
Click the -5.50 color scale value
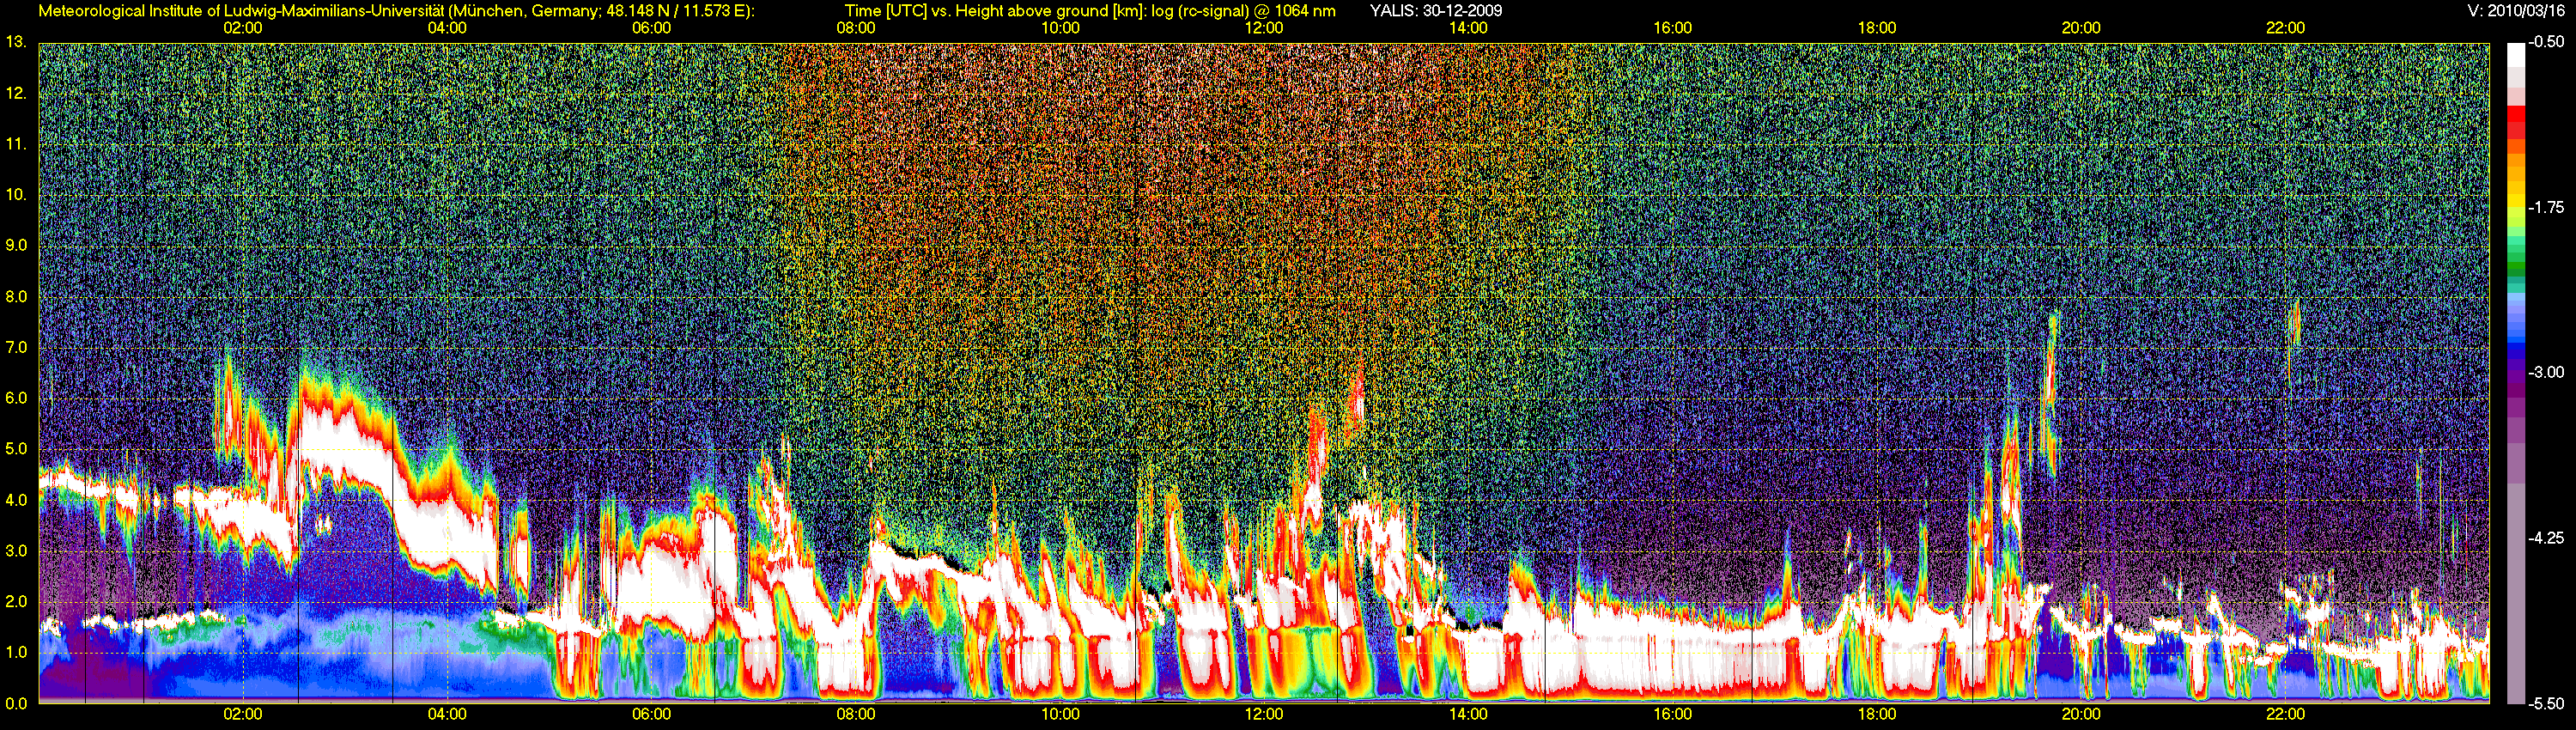pos(2546,703)
